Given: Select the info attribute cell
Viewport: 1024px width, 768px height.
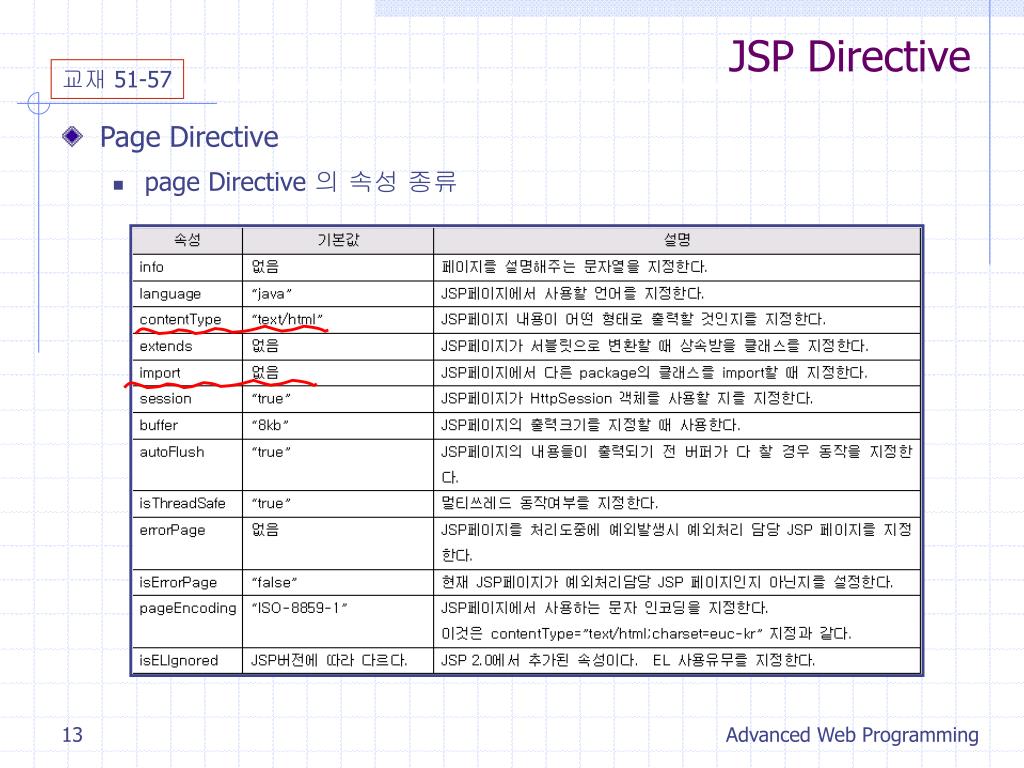Looking at the screenshot, I should coord(187,267).
